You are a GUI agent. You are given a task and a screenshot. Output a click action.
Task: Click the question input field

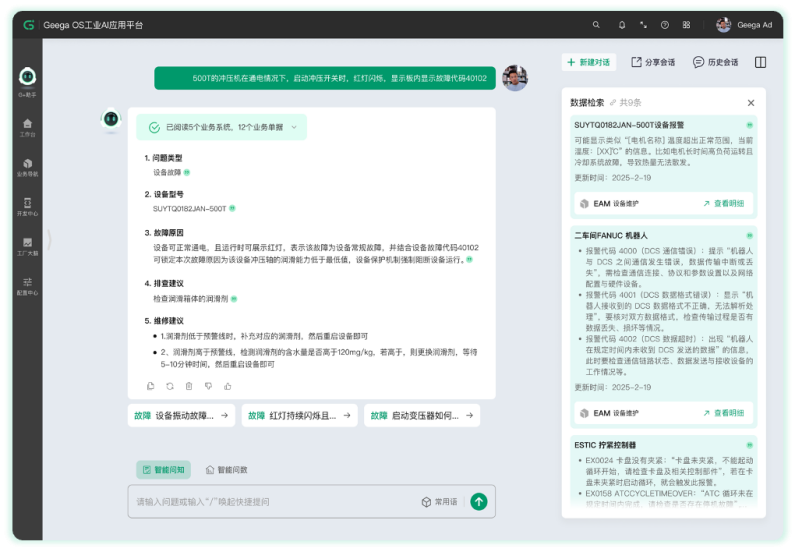coord(270,501)
